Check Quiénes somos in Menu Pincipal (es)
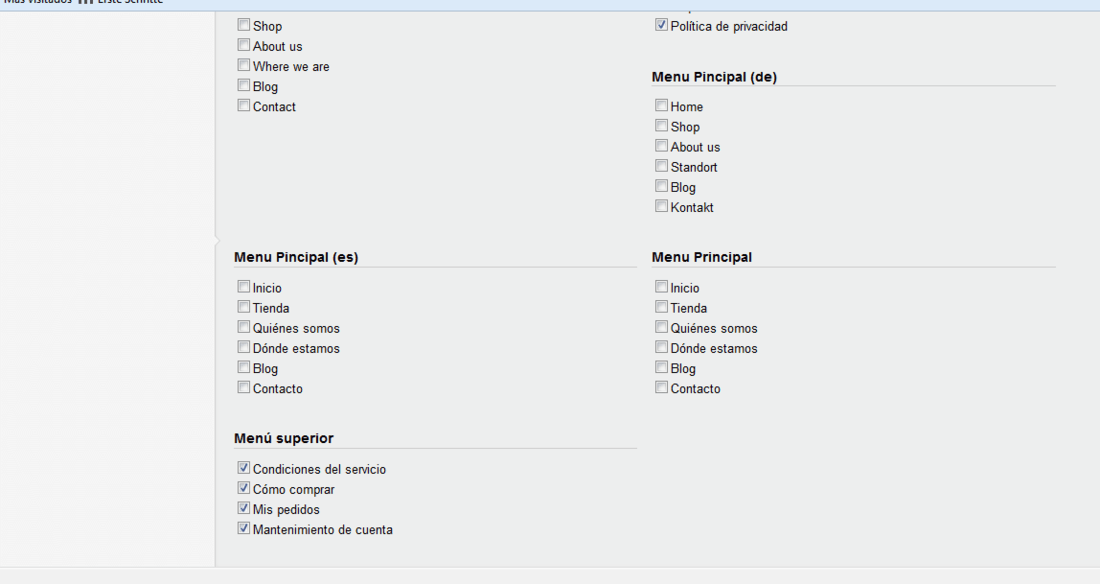The height and width of the screenshot is (584, 1100). click(x=243, y=327)
